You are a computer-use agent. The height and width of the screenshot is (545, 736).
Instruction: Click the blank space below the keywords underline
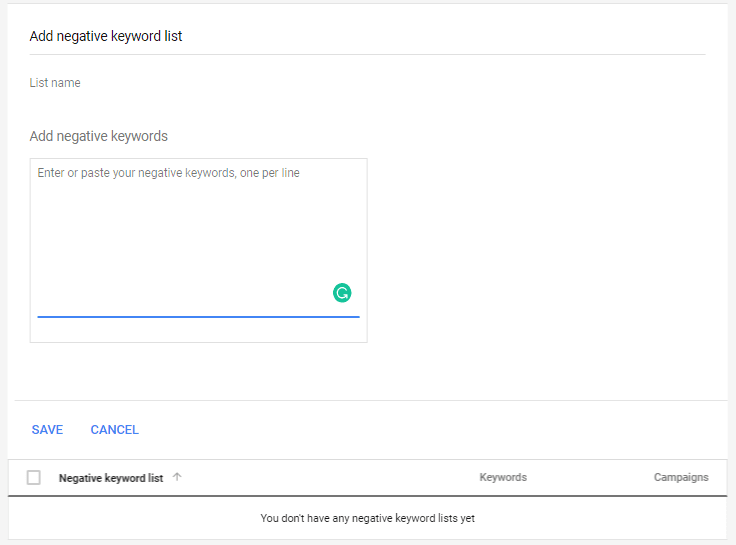click(198, 330)
